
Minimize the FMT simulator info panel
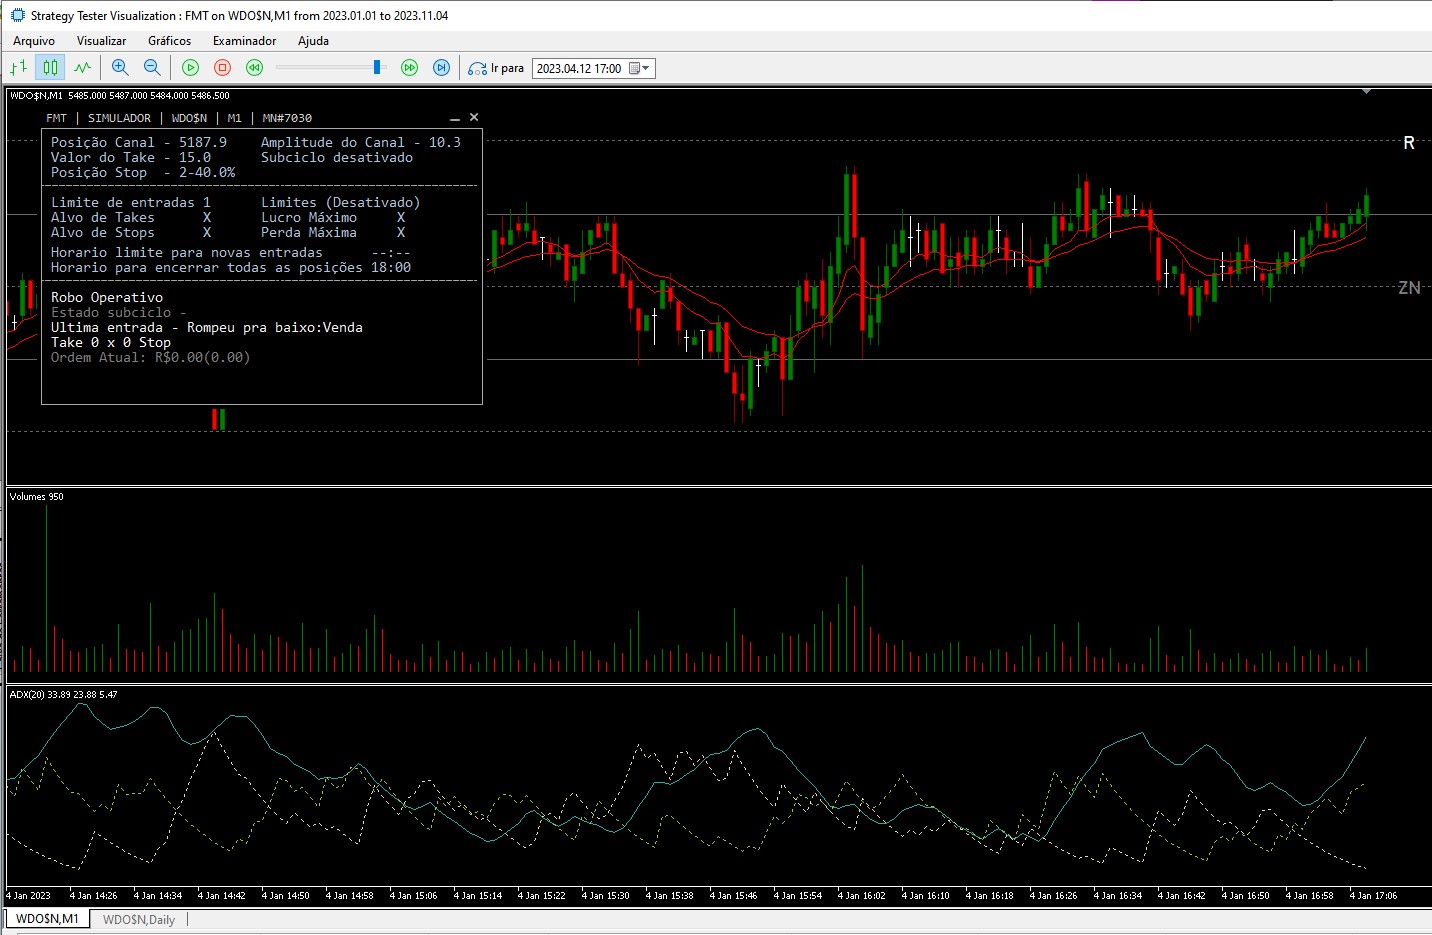coord(455,118)
